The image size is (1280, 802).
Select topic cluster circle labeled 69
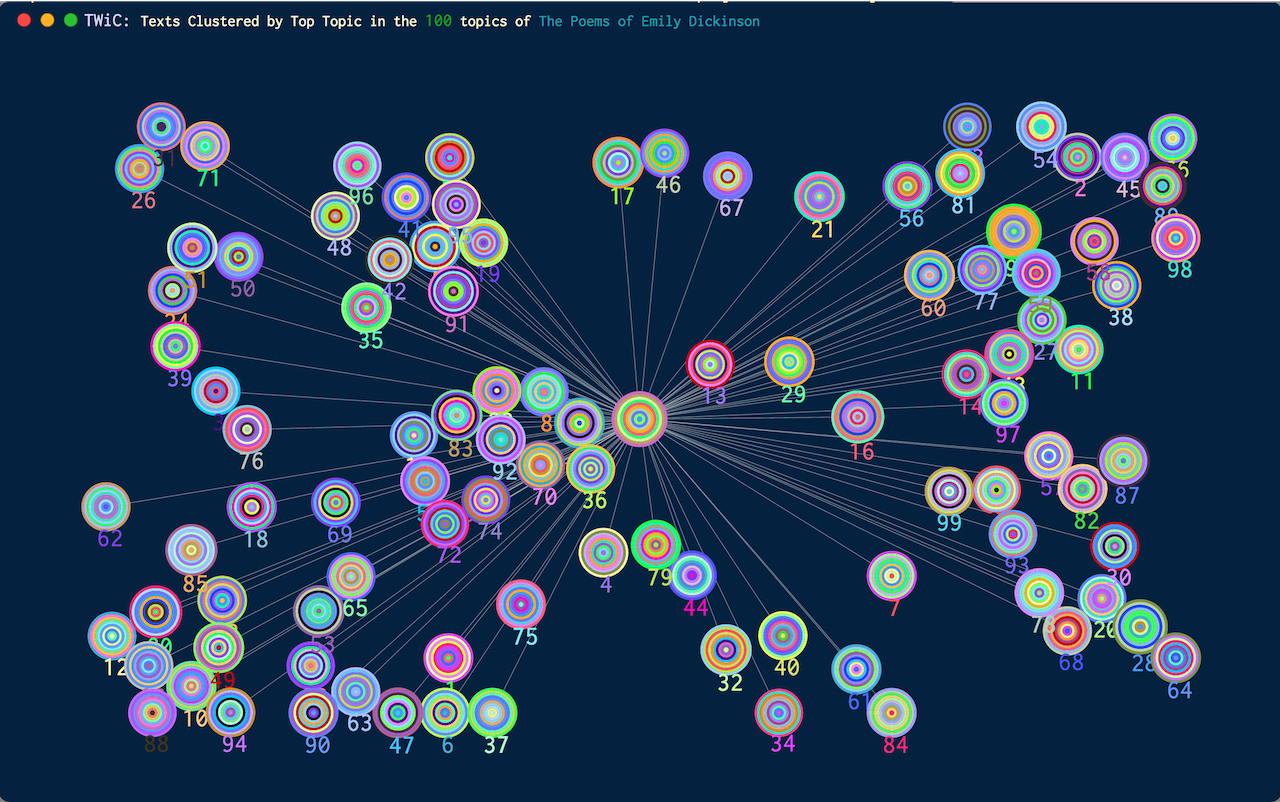point(336,502)
